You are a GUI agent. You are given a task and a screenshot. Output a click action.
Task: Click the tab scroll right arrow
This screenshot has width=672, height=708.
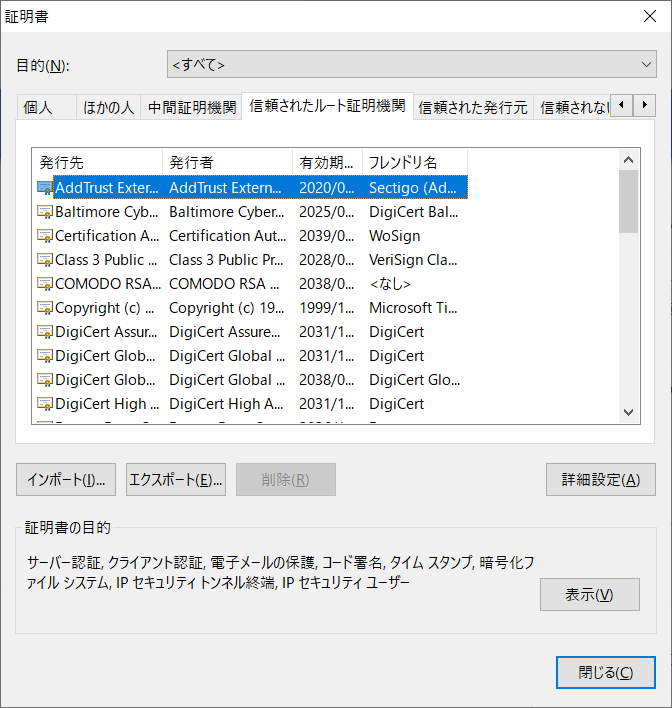644,105
